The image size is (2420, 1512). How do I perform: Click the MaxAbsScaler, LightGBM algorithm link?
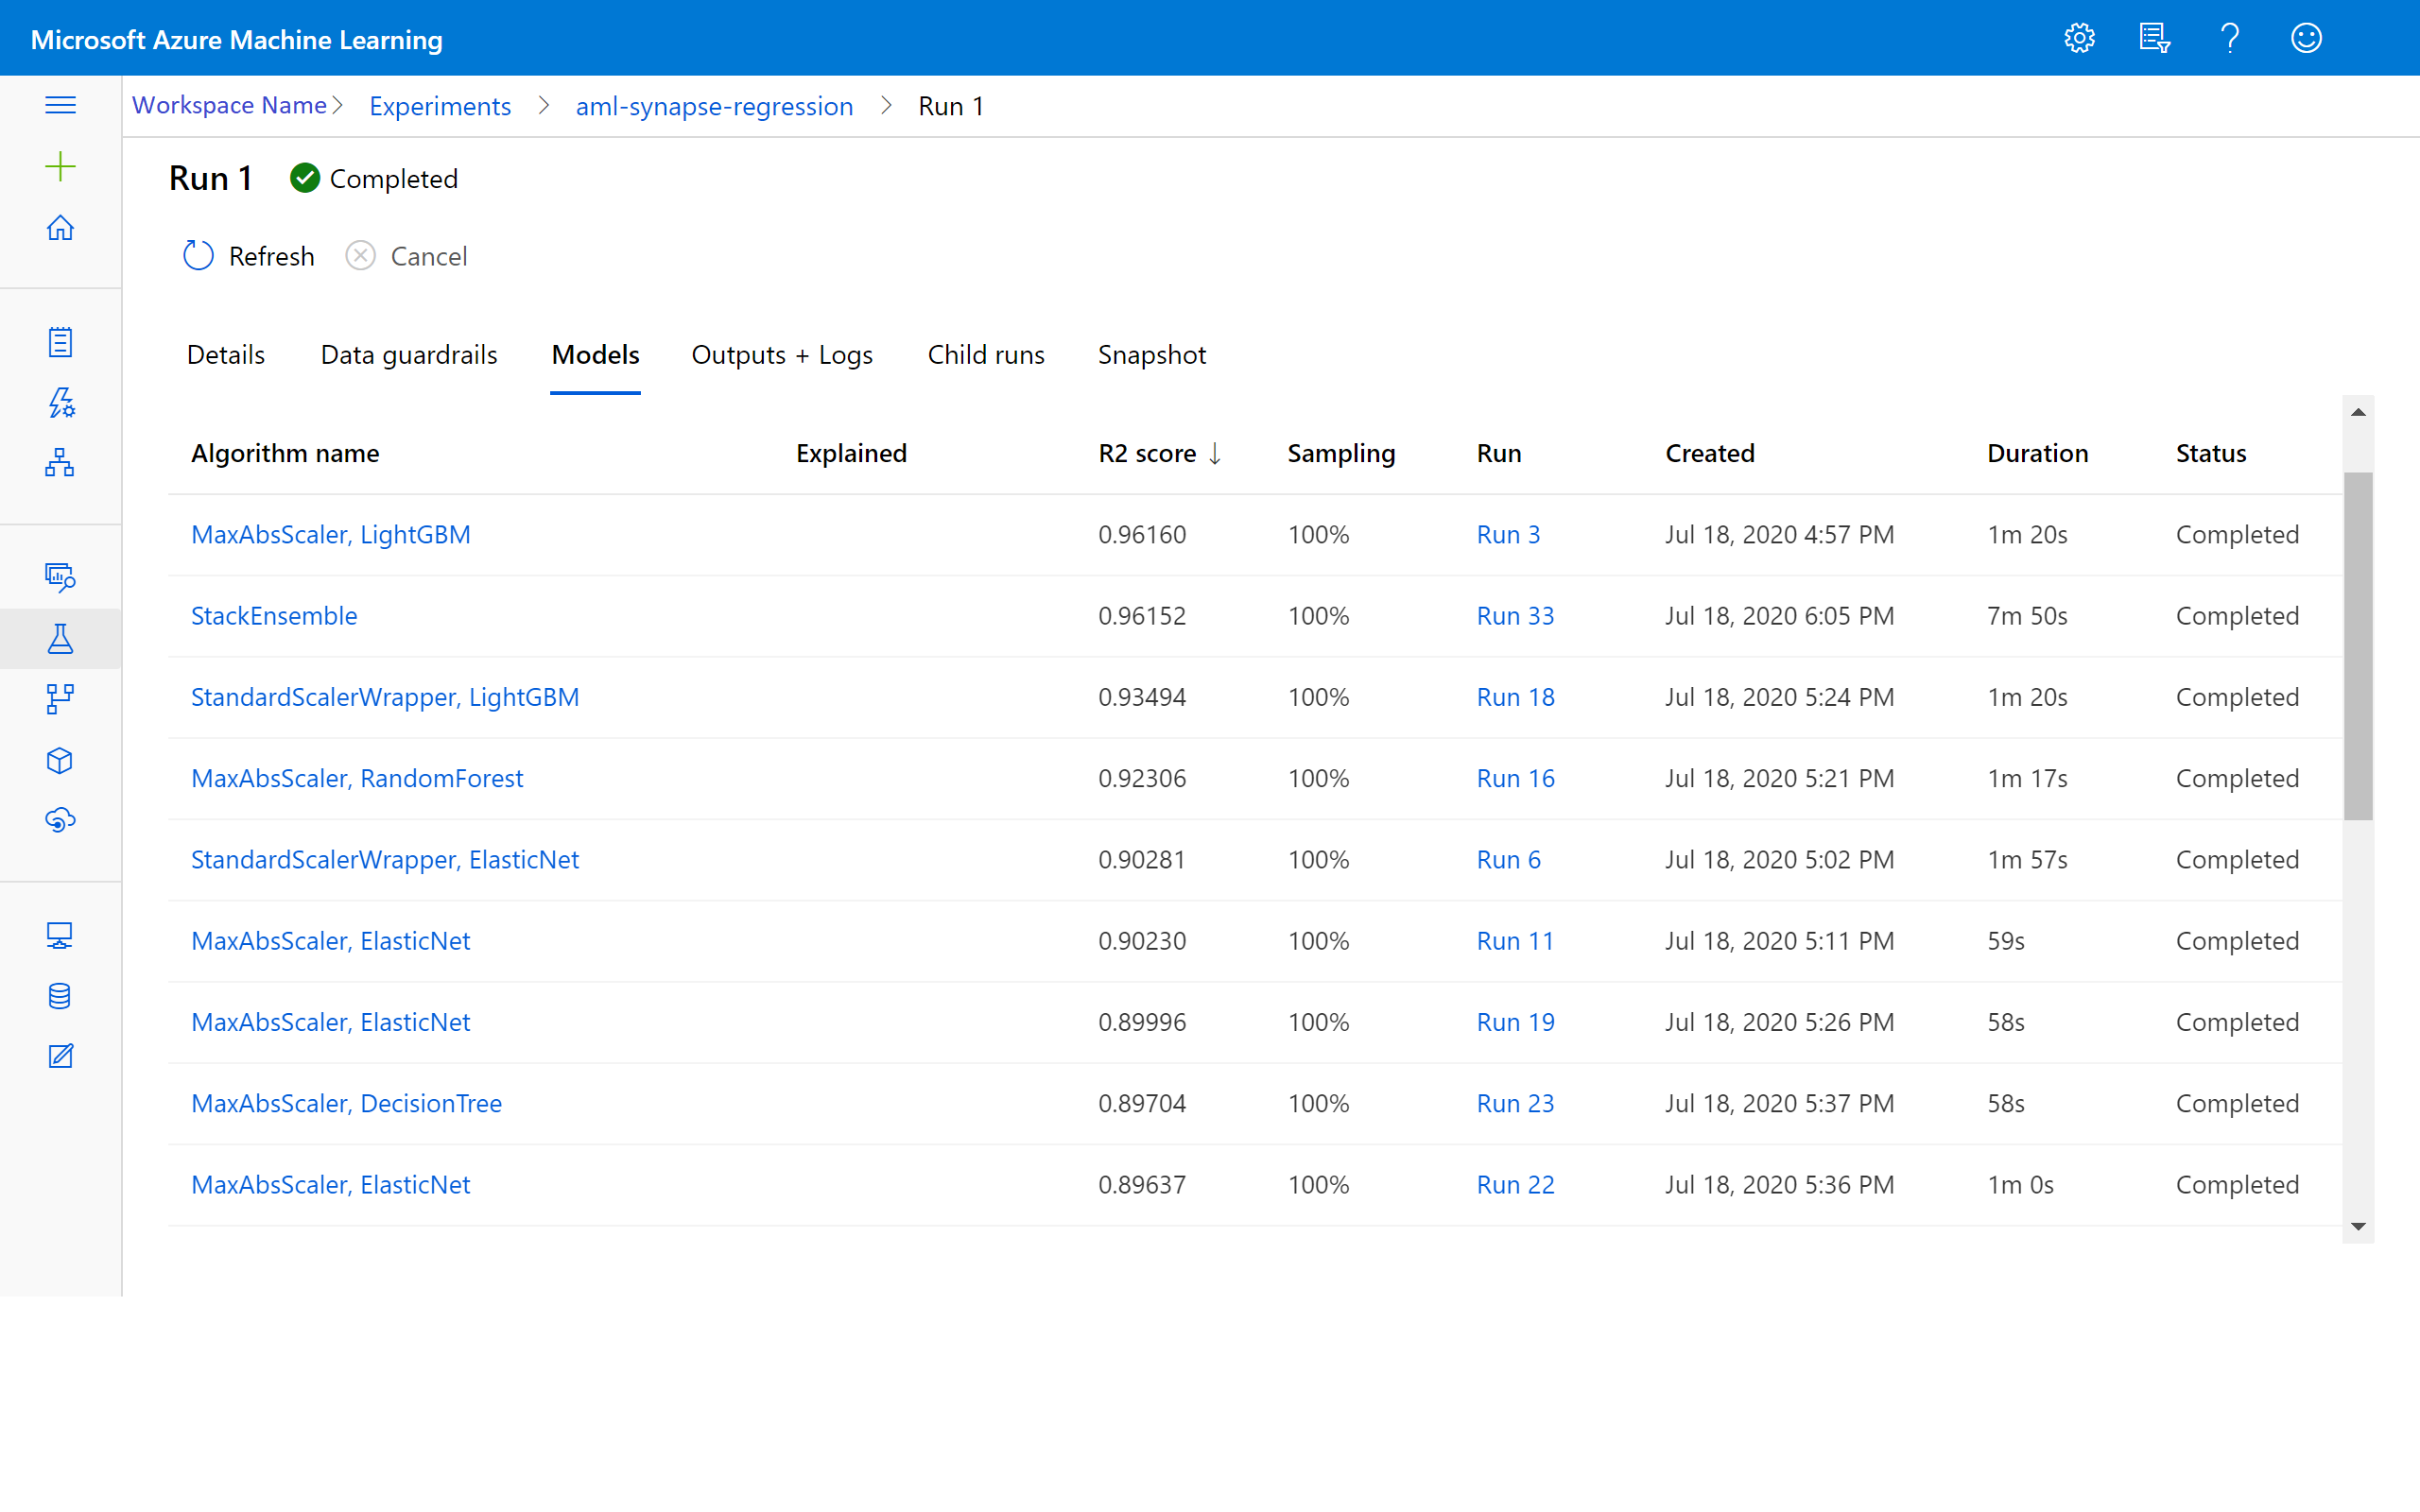tap(331, 535)
